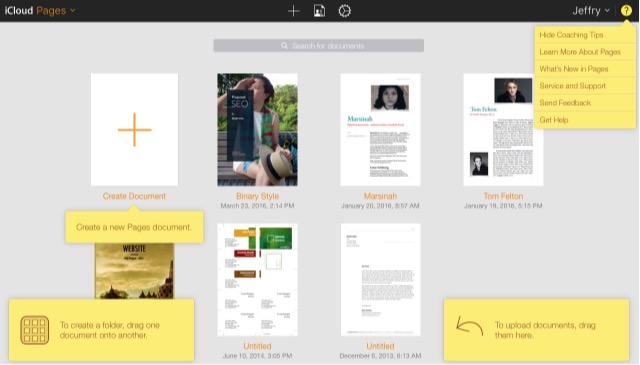Choose Send Feedback from help menu
640x365 pixels.
(585, 103)
